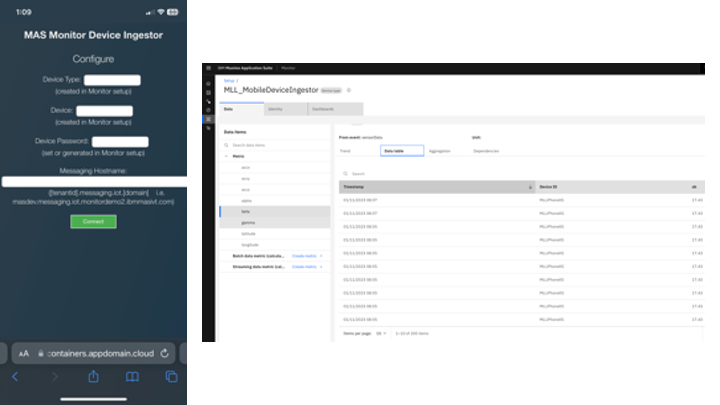
Task: Tap the Safari share icon
Action: pos(93,376)
